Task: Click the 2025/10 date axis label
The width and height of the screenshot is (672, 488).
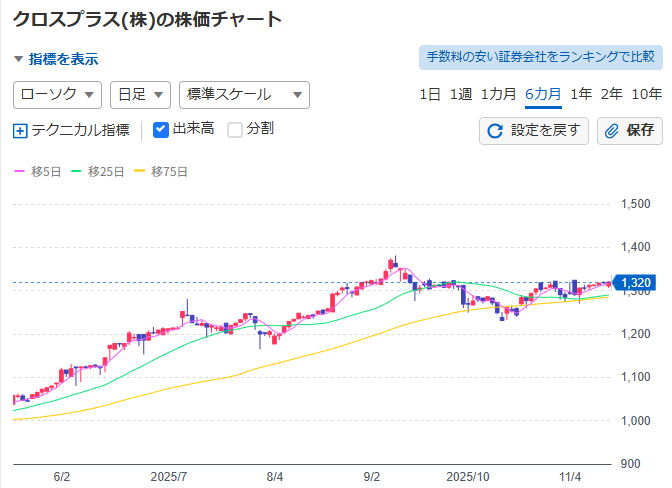Action: pyautogui.click(x=468, y=477)
